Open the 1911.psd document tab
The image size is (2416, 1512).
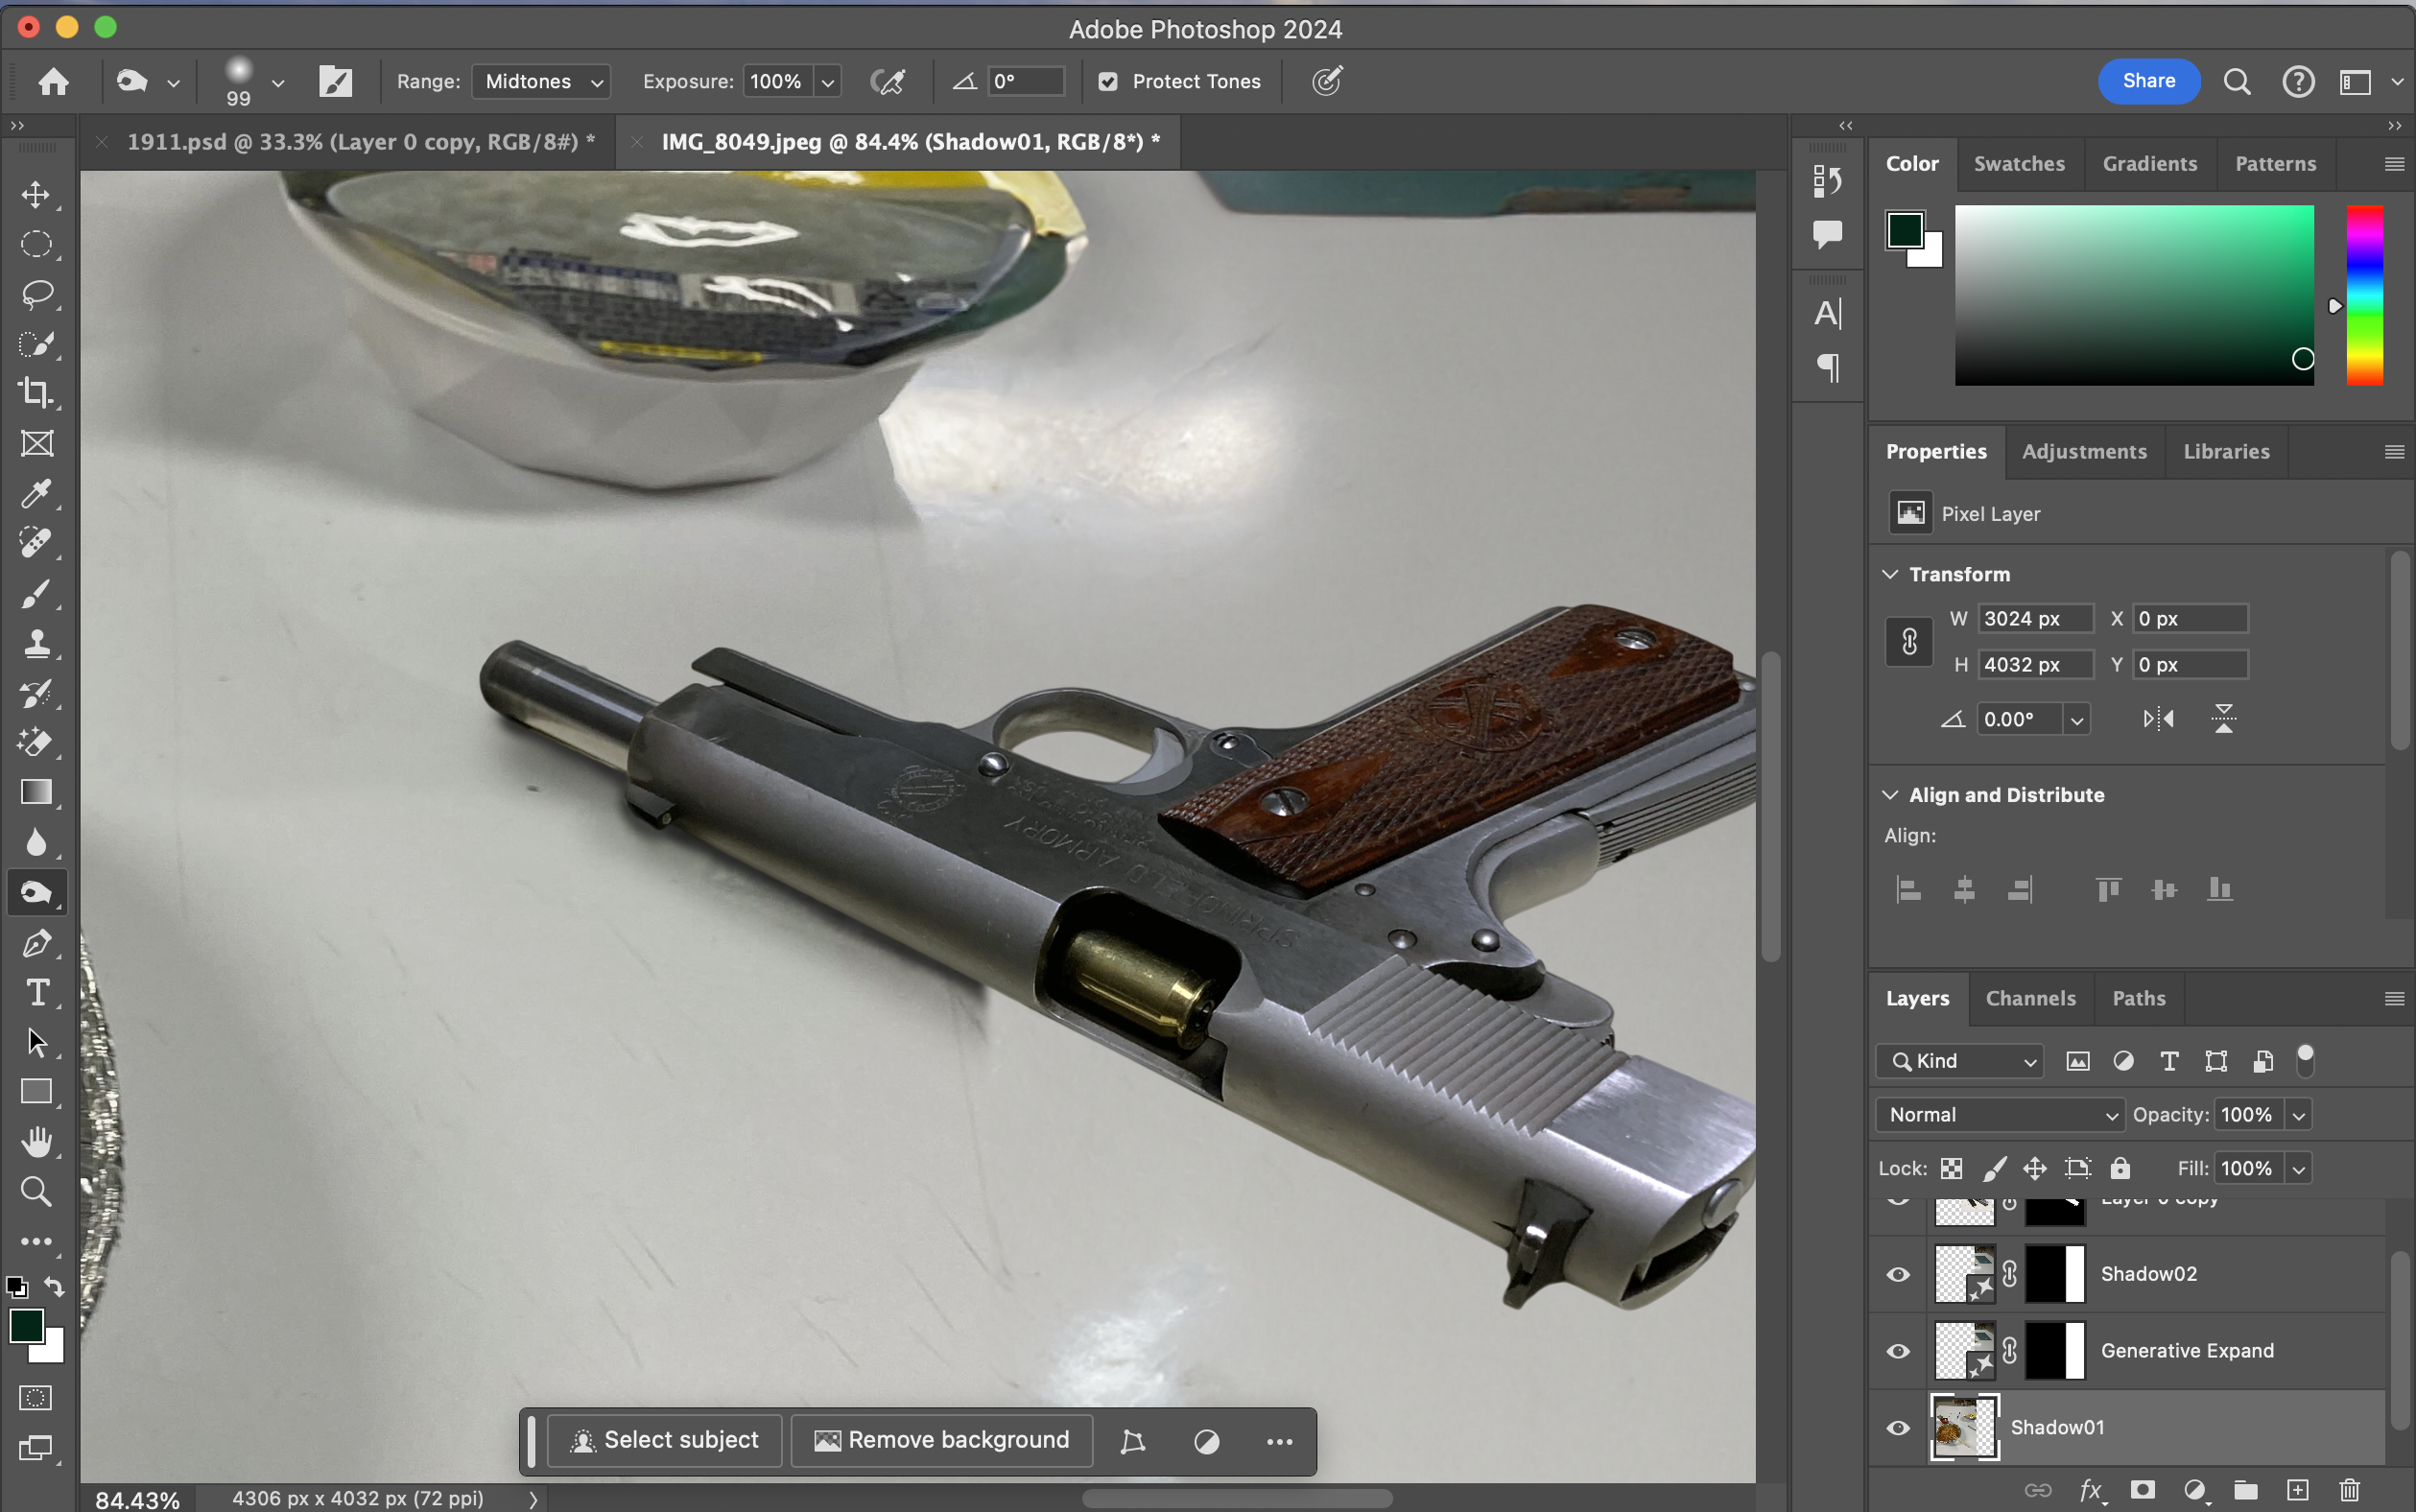point(360,142)
